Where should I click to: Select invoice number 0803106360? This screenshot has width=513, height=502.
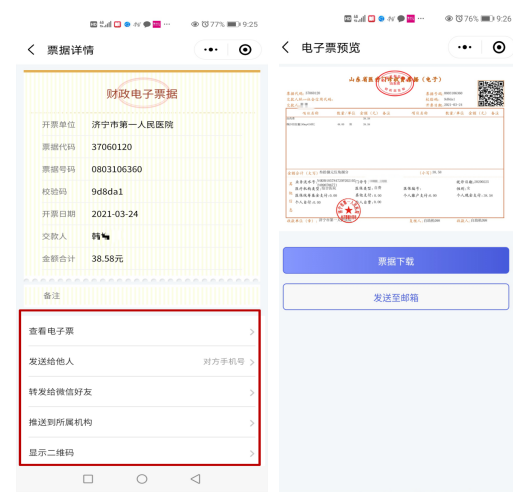(x=117, y=169)
